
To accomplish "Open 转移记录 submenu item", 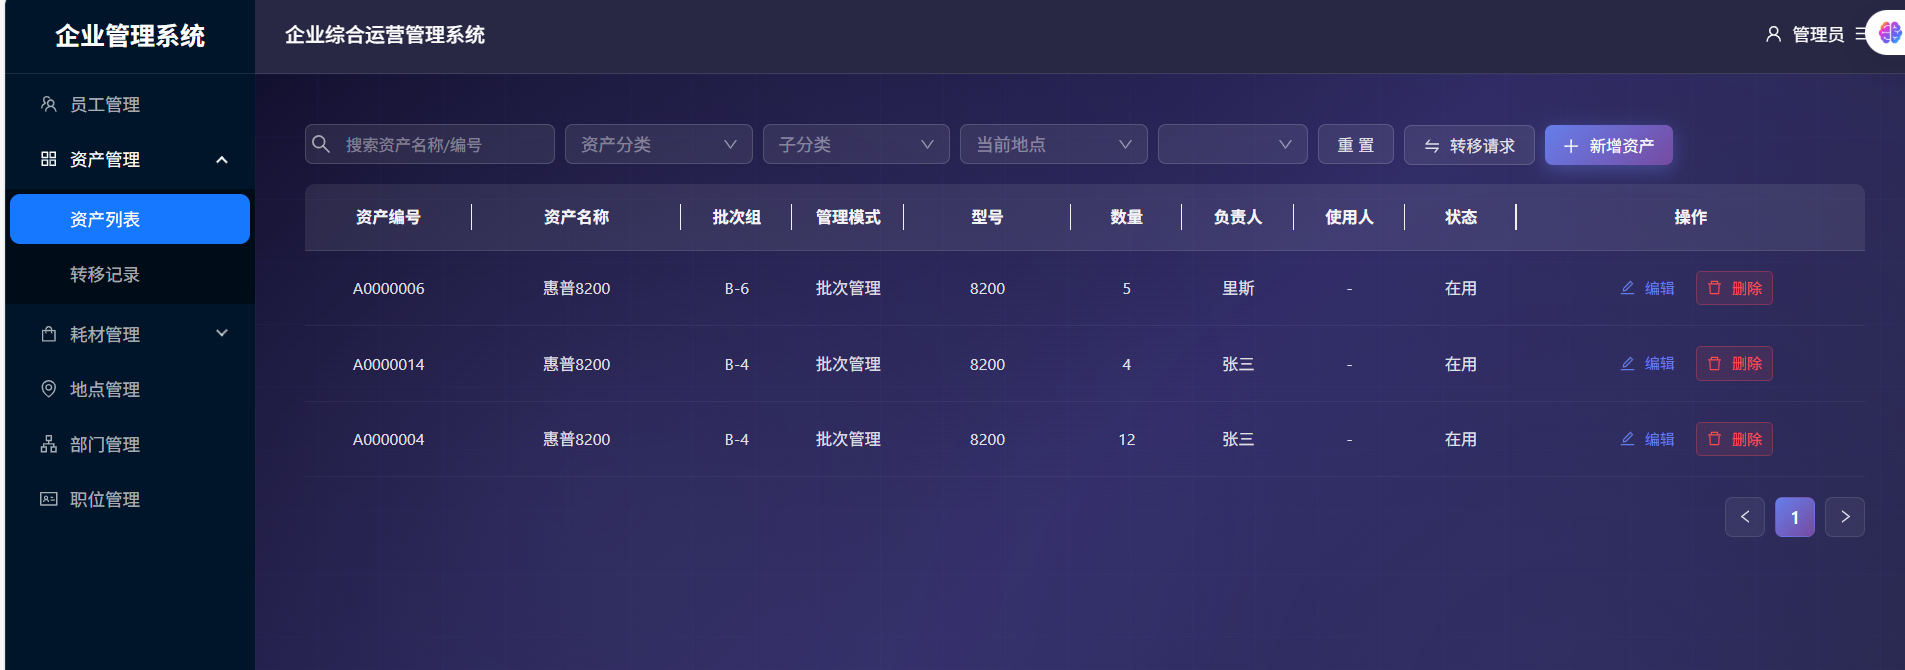I will tap(130, 274).
